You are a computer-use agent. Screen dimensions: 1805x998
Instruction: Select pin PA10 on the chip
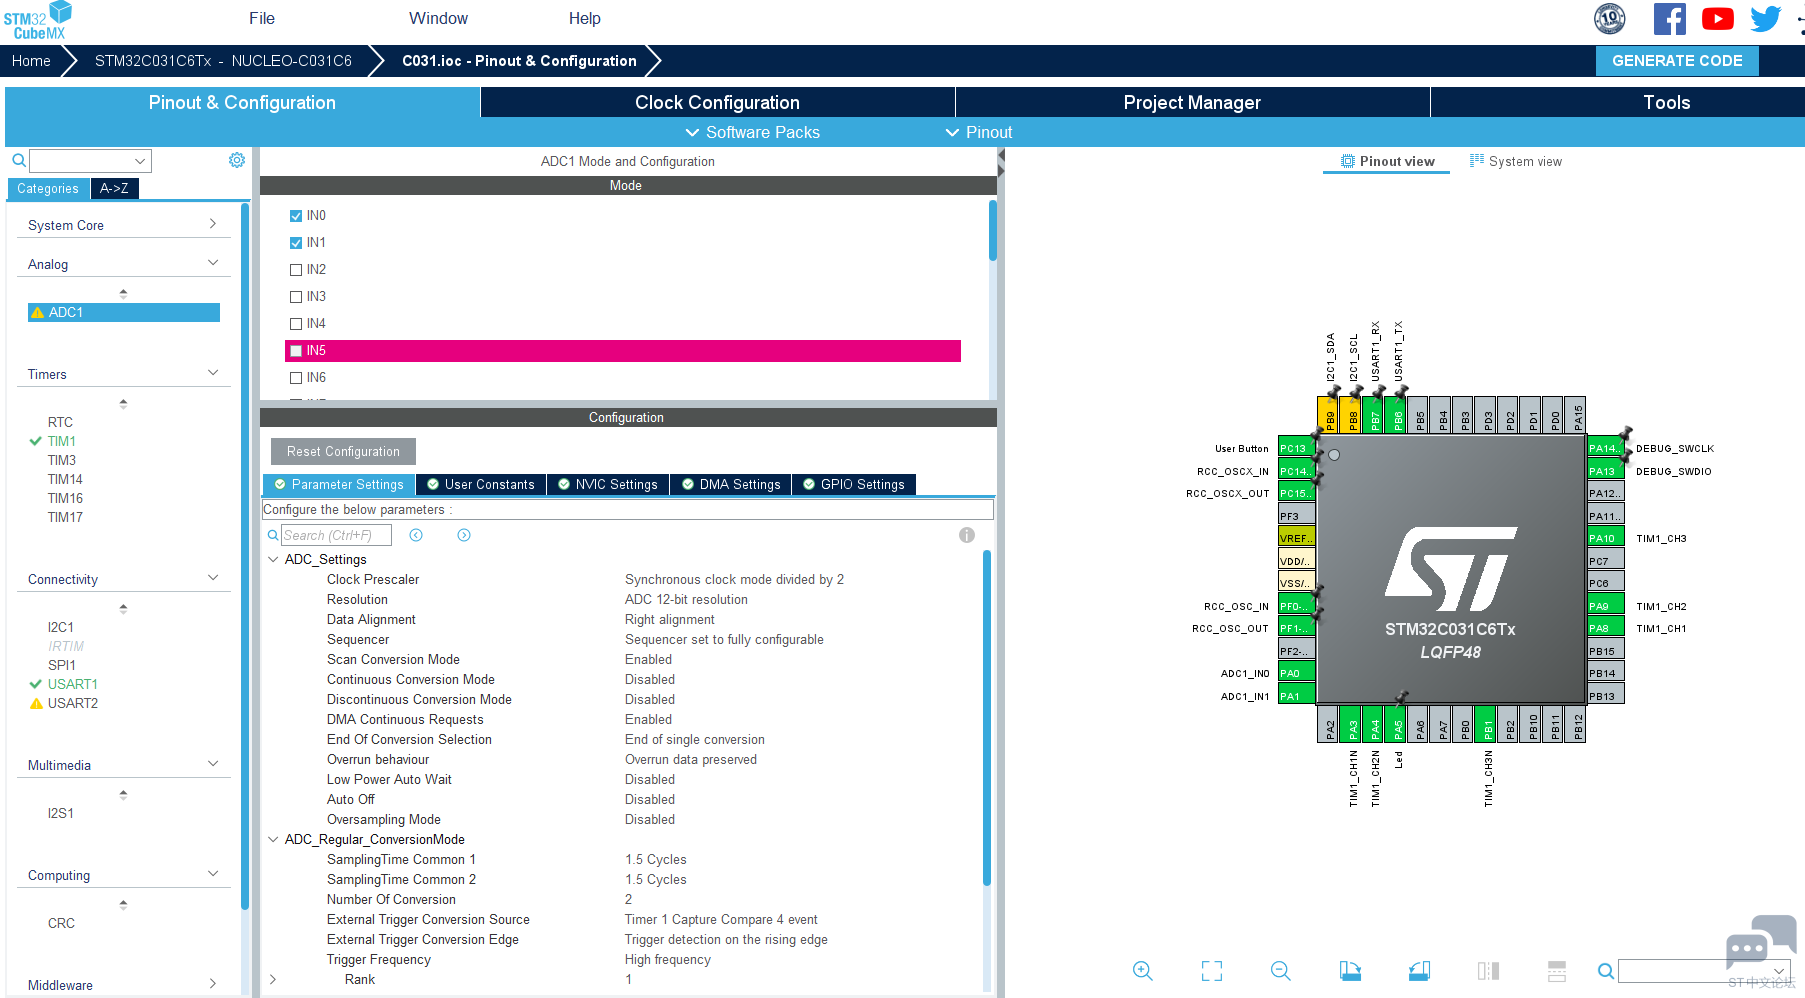coord(1605,538)
